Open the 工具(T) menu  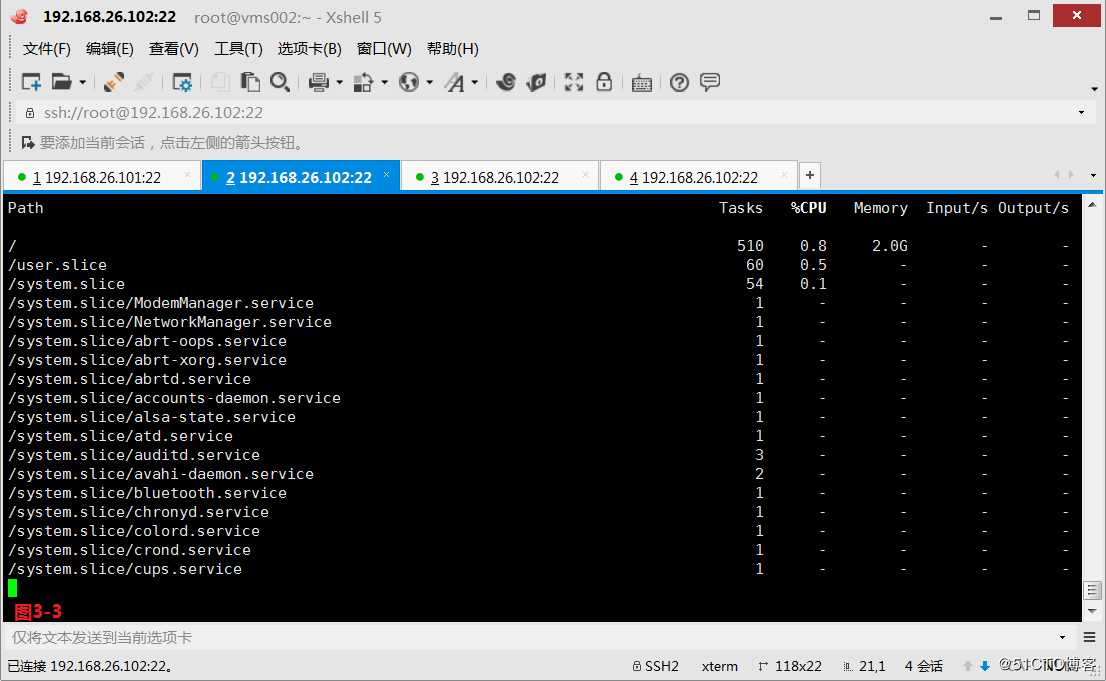(238, 49)
